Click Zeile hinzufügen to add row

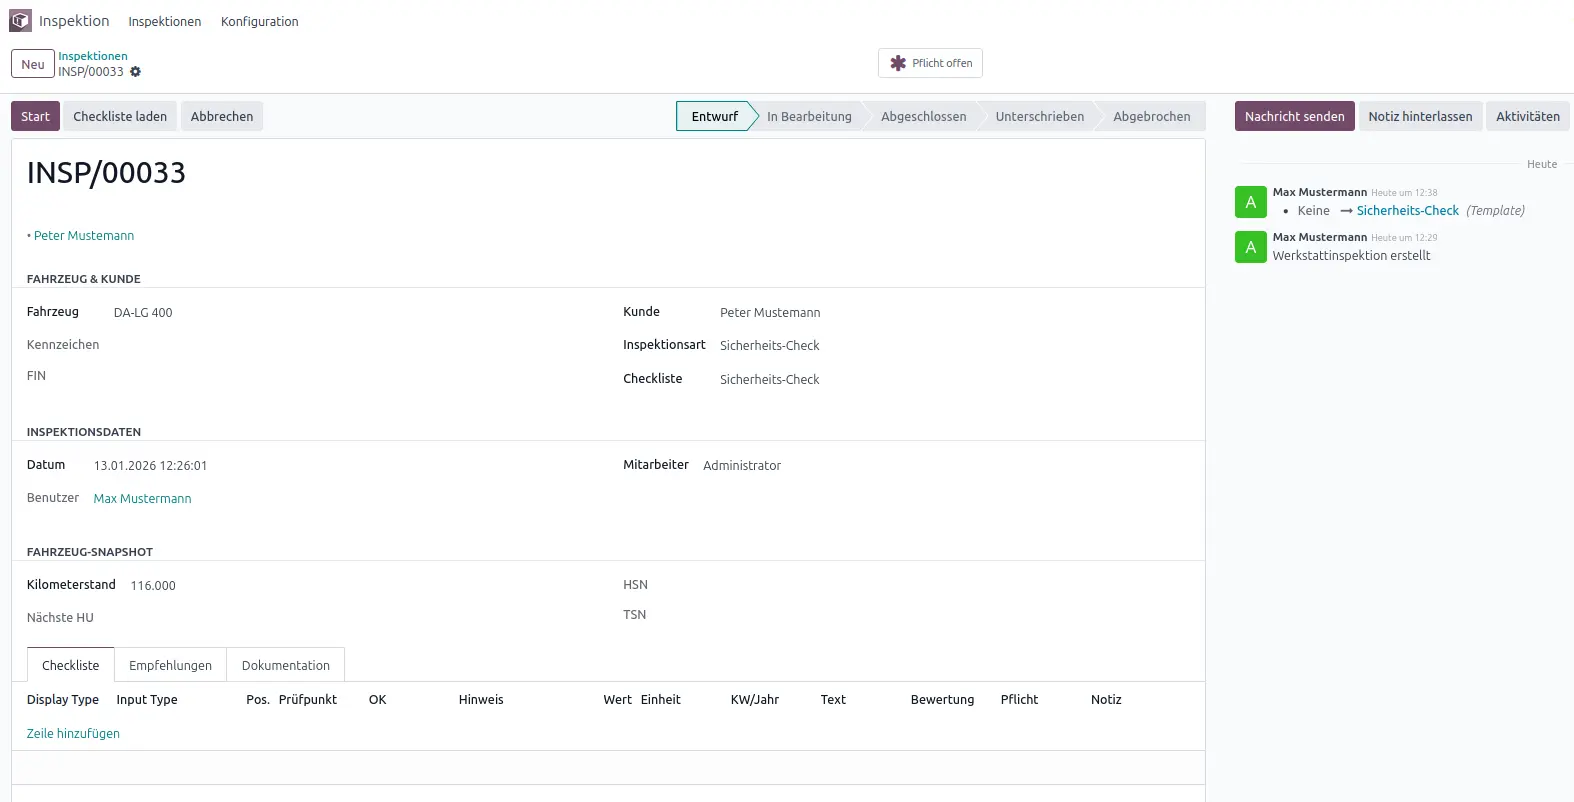pyautogui.click(x=73, y=733)
